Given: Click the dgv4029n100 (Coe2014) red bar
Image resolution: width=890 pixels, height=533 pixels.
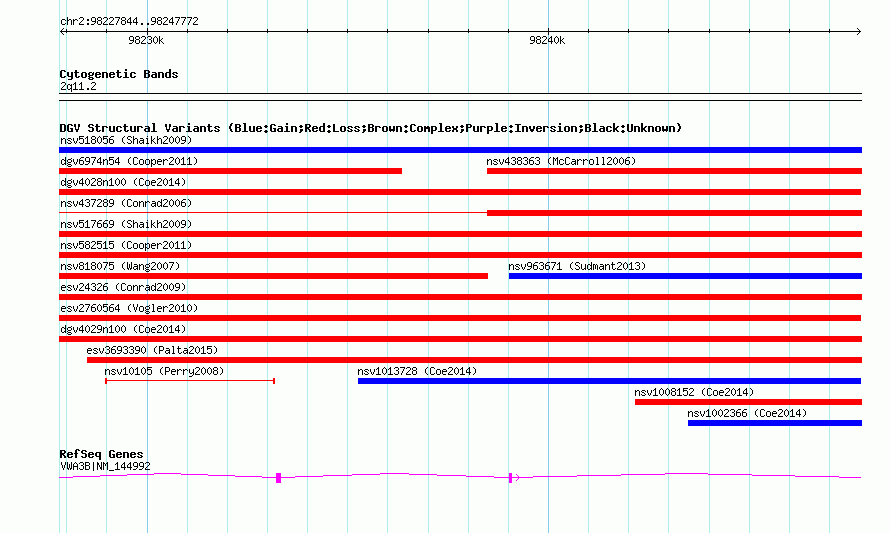Looking at the screenshot, I should click(x=460, y=339).
